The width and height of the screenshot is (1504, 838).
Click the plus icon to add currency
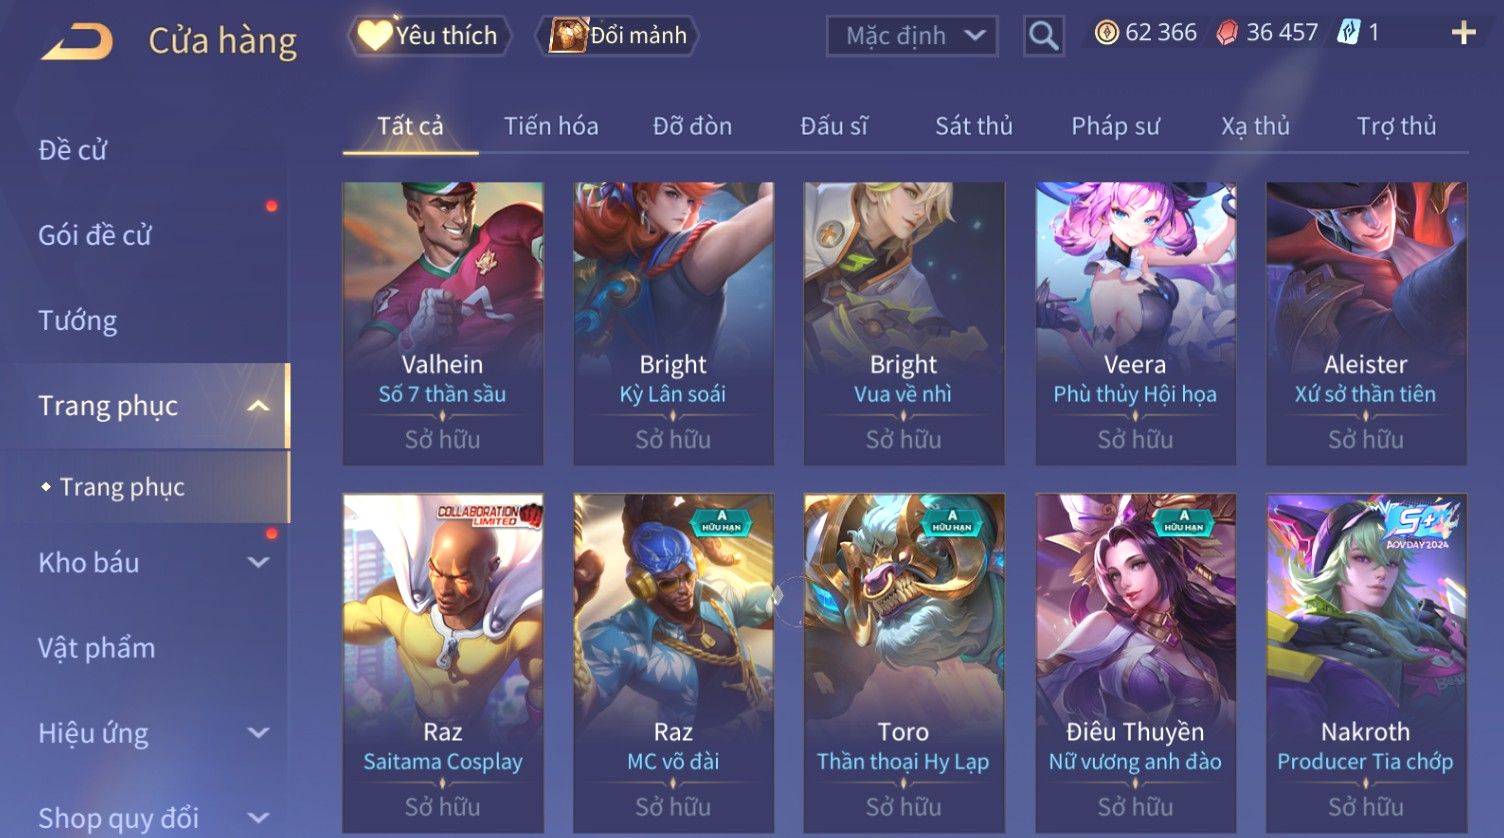(x=1463, y=33)
